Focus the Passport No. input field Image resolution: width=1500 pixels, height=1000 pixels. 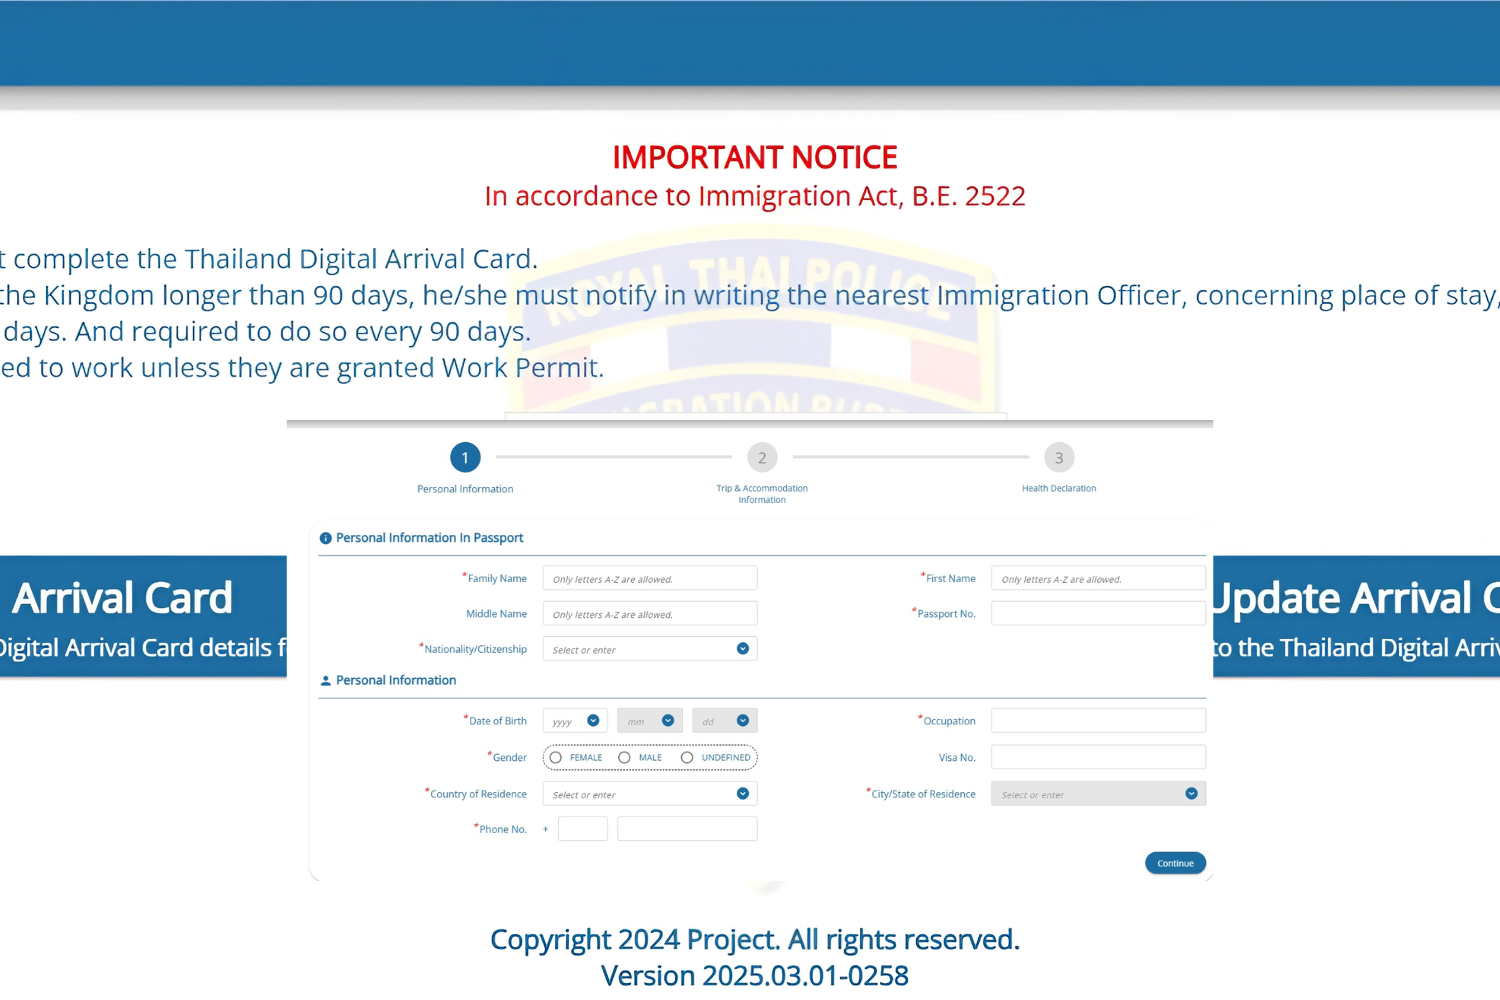[x=1098, y=614]
